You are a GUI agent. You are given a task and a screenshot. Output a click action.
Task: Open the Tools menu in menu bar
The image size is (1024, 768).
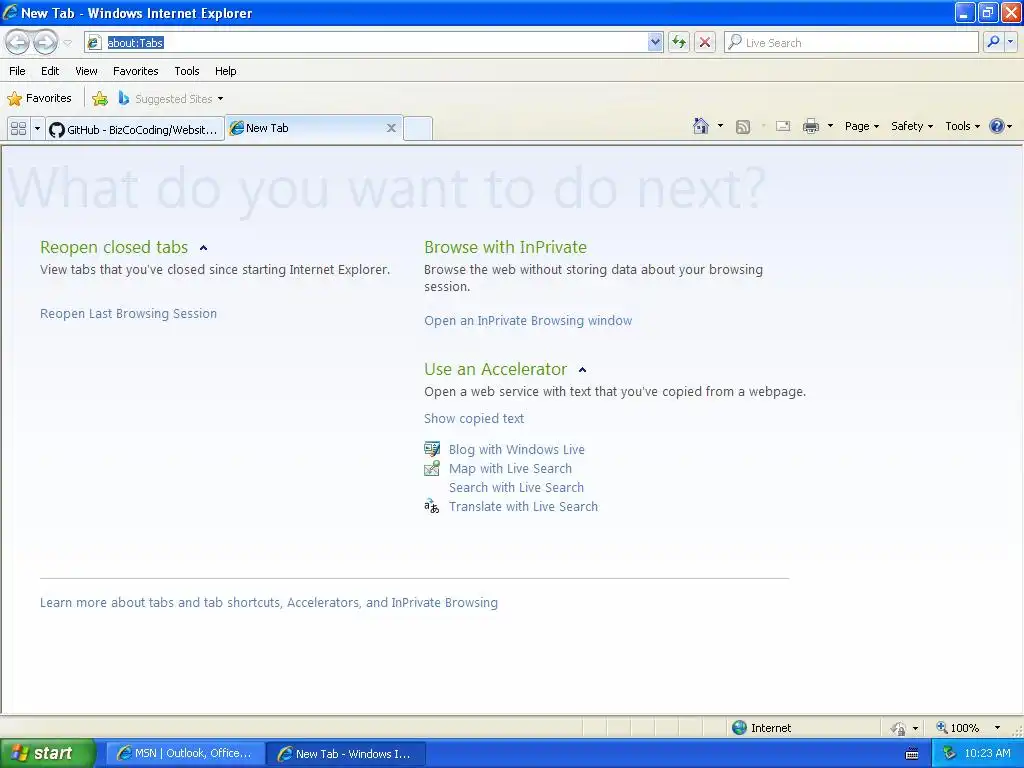[x=187, y=71]
